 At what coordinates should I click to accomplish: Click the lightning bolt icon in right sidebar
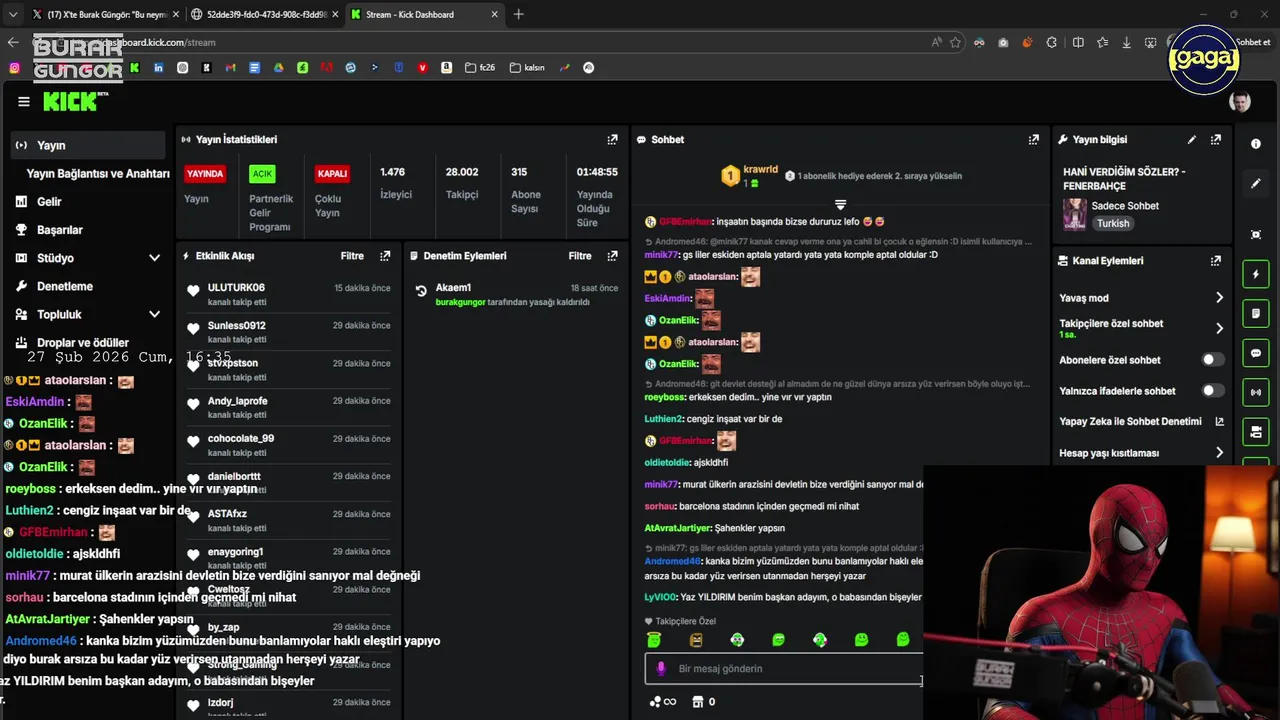(x=1256, y=274)
